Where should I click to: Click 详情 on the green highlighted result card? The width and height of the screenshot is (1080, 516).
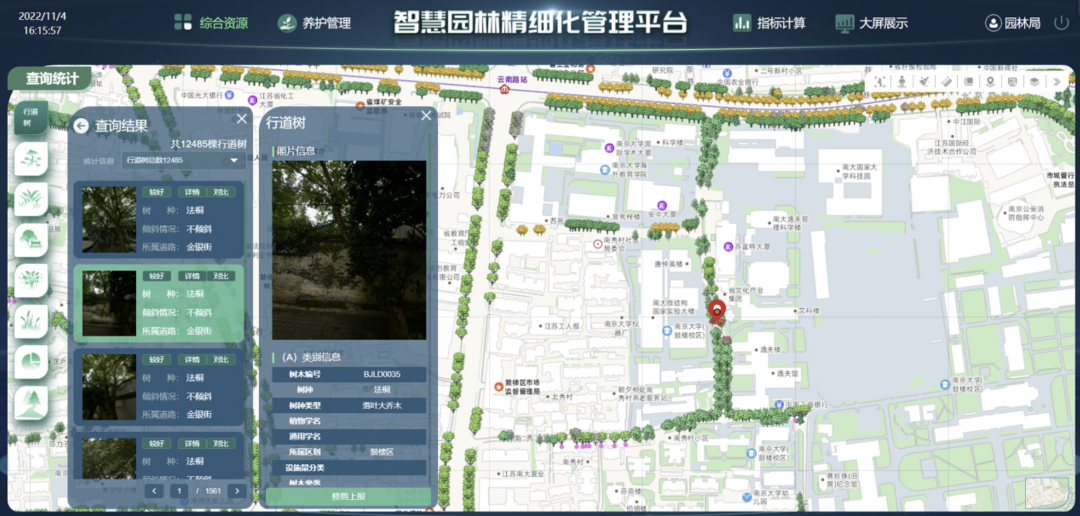point(192,276)
